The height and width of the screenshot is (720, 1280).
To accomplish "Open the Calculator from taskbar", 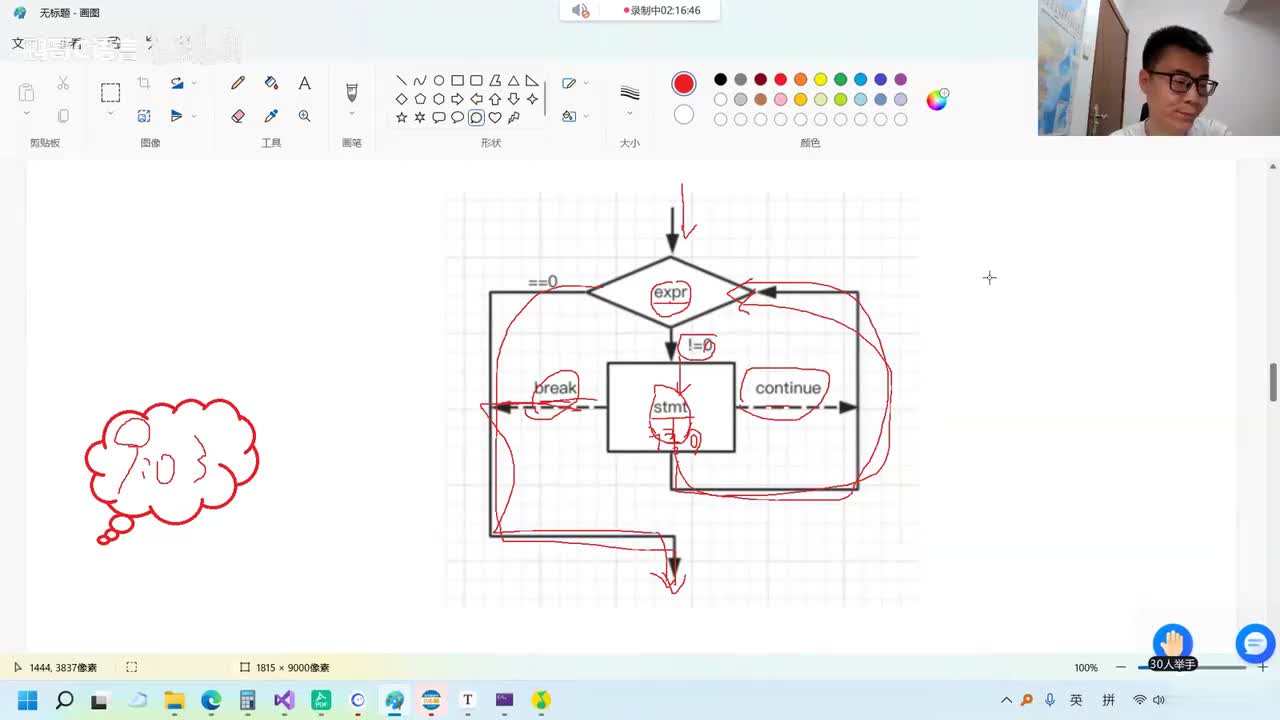I will point(247,700).
